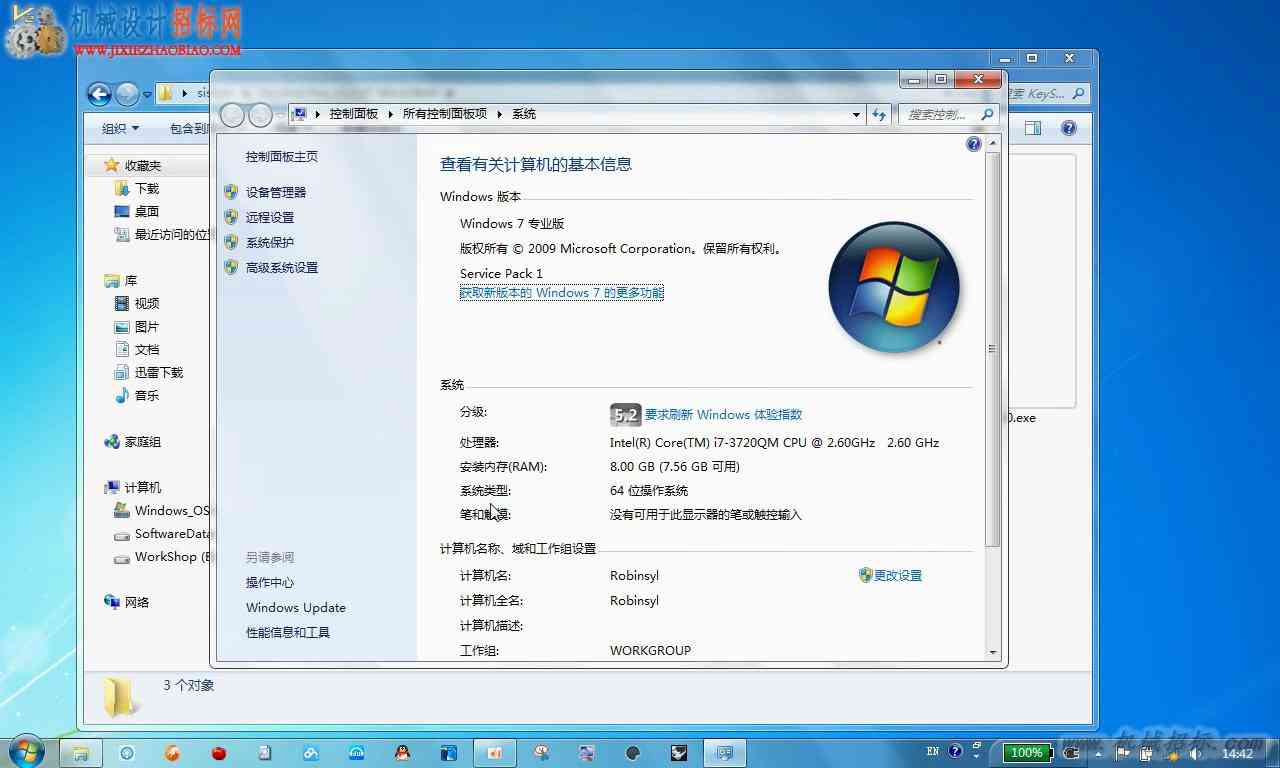Screen dimensions: 1280x768
Task: Expand arrow after 所有控制面板项 breadcrumb
Action: (500, 114)
